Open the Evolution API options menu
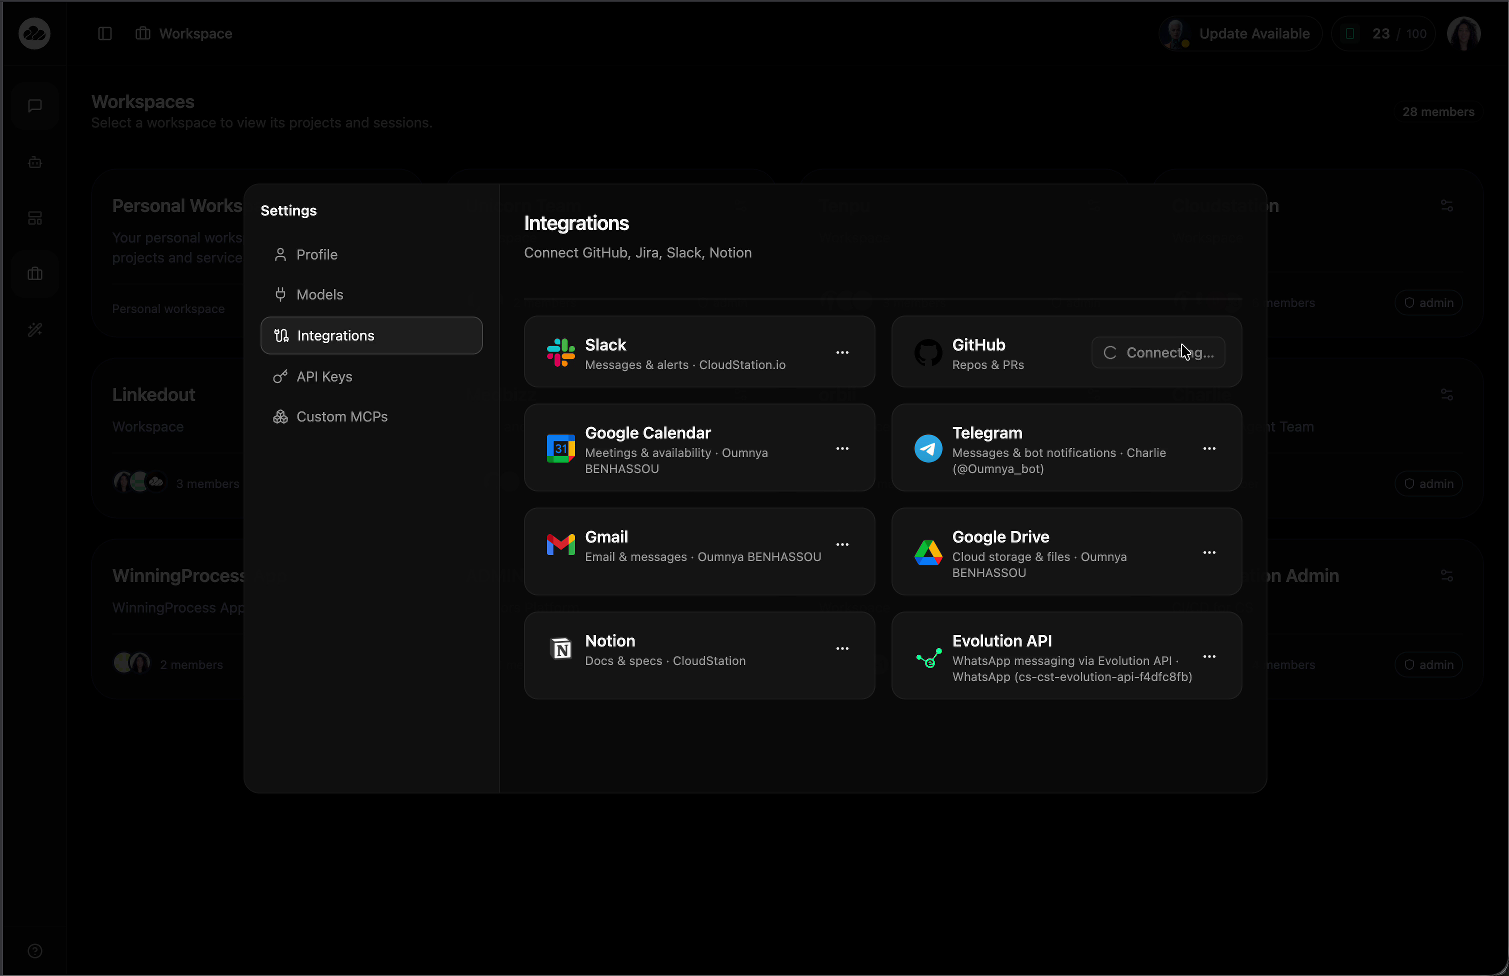 (x=1209, y=657)
